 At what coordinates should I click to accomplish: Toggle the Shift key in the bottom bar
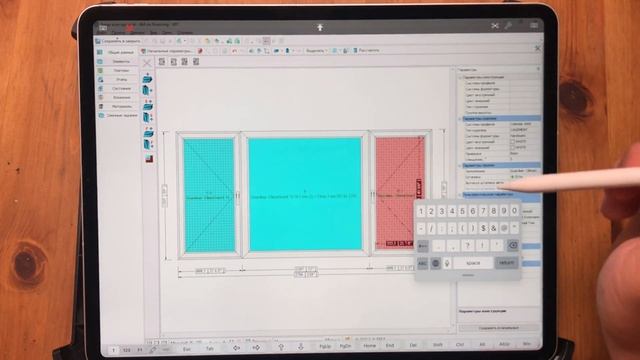(438, 345)
